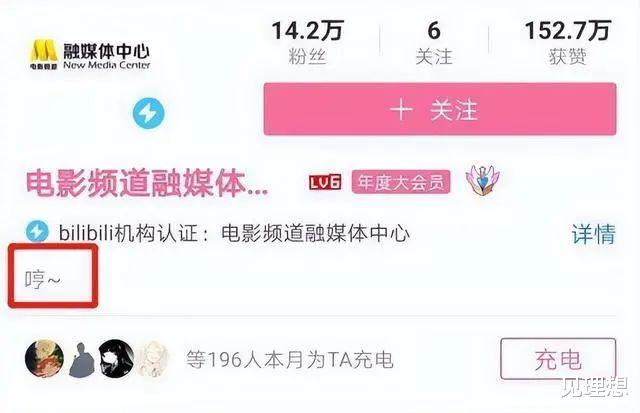
Task: View the 14.2万 粉丝 followers count
Action: (308, 42)
